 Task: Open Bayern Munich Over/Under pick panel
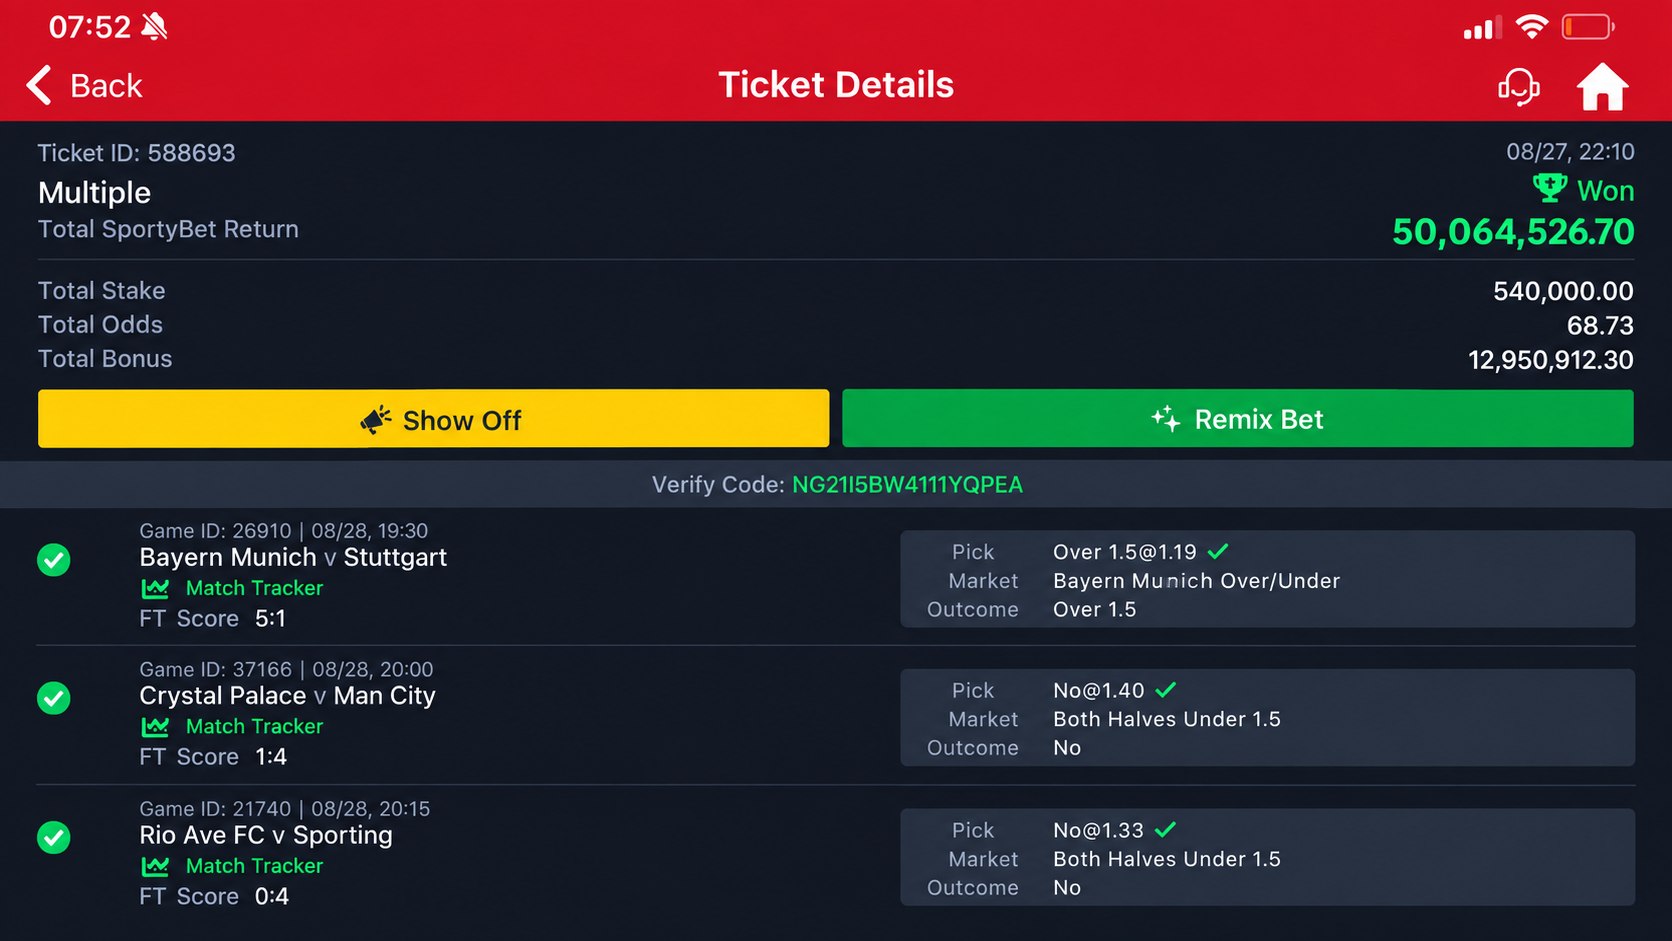[x=1267, y=579]
